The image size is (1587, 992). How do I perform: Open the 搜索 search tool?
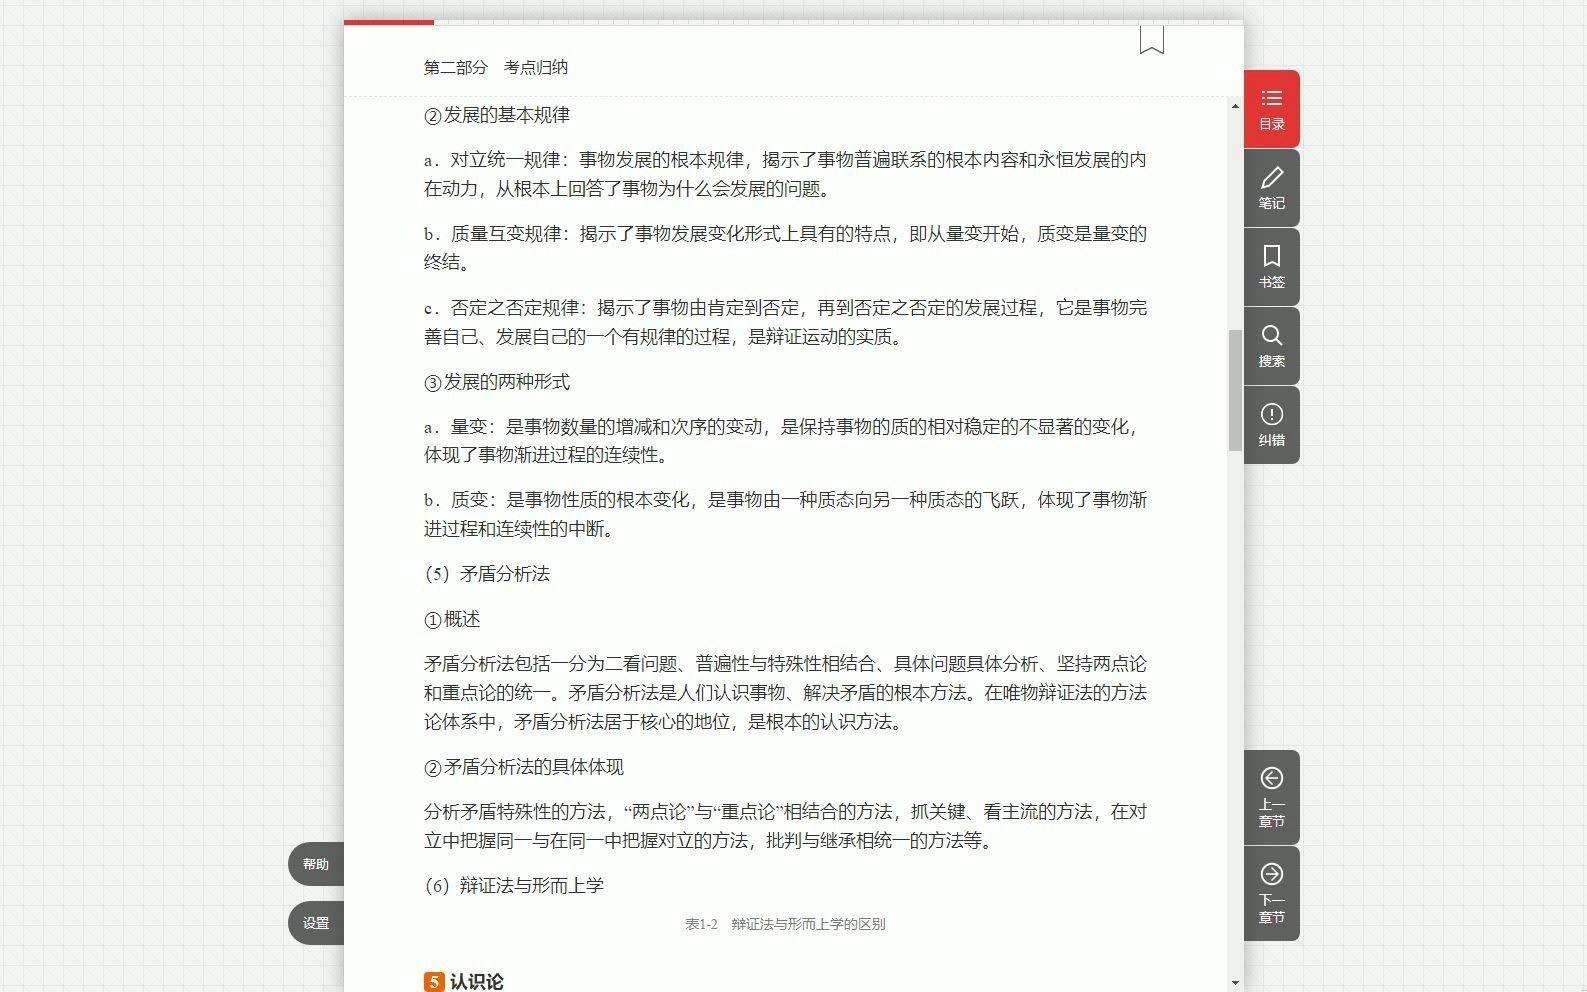1271,346
